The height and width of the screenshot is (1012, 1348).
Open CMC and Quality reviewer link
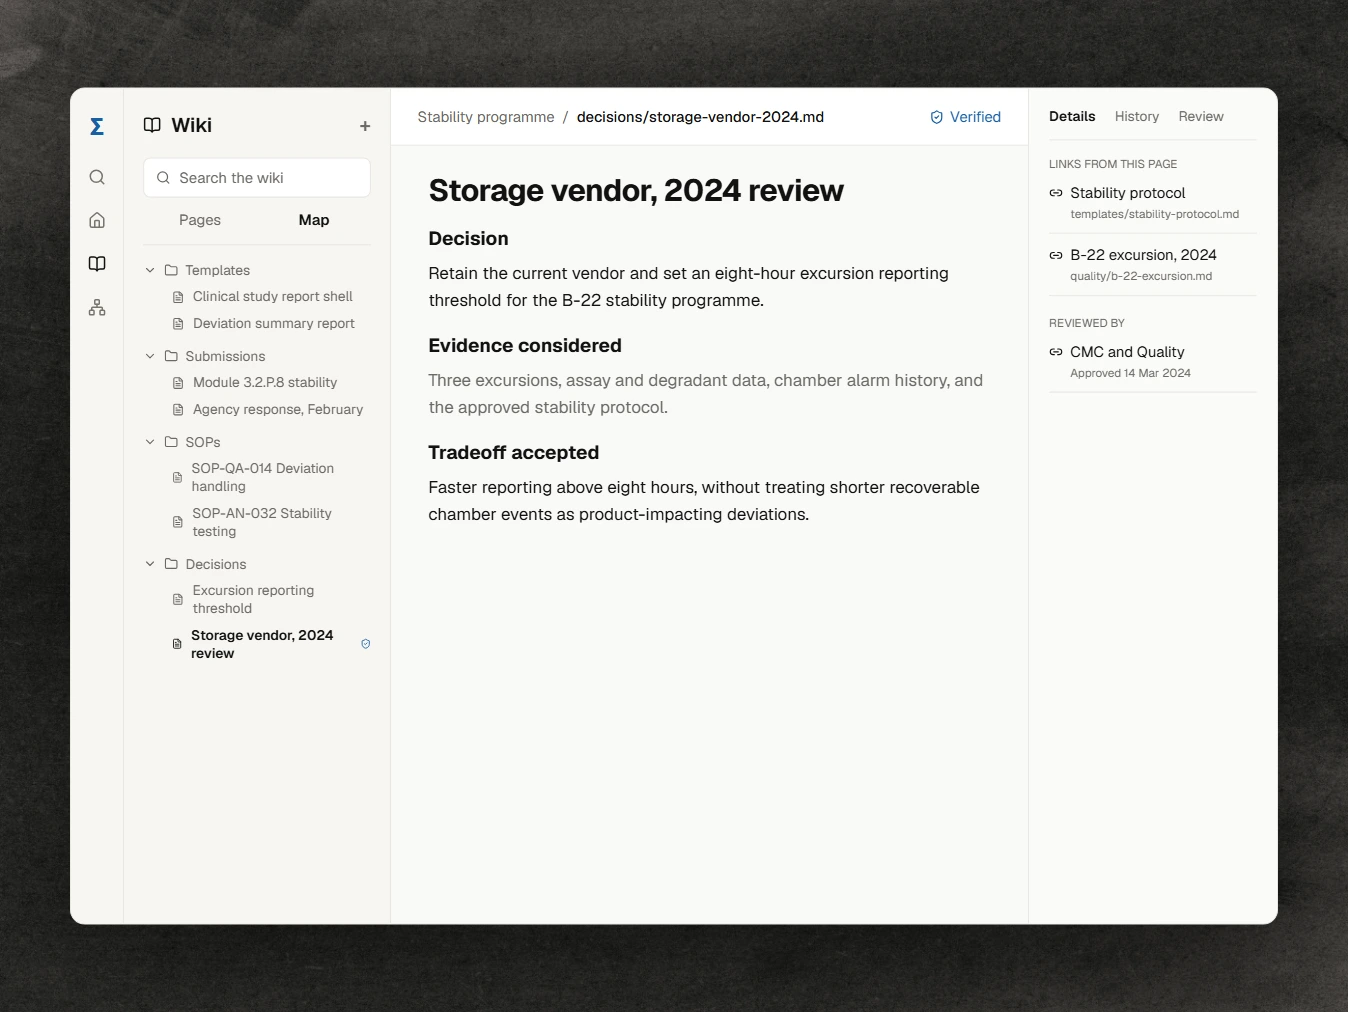click(x=1127, y=352)
